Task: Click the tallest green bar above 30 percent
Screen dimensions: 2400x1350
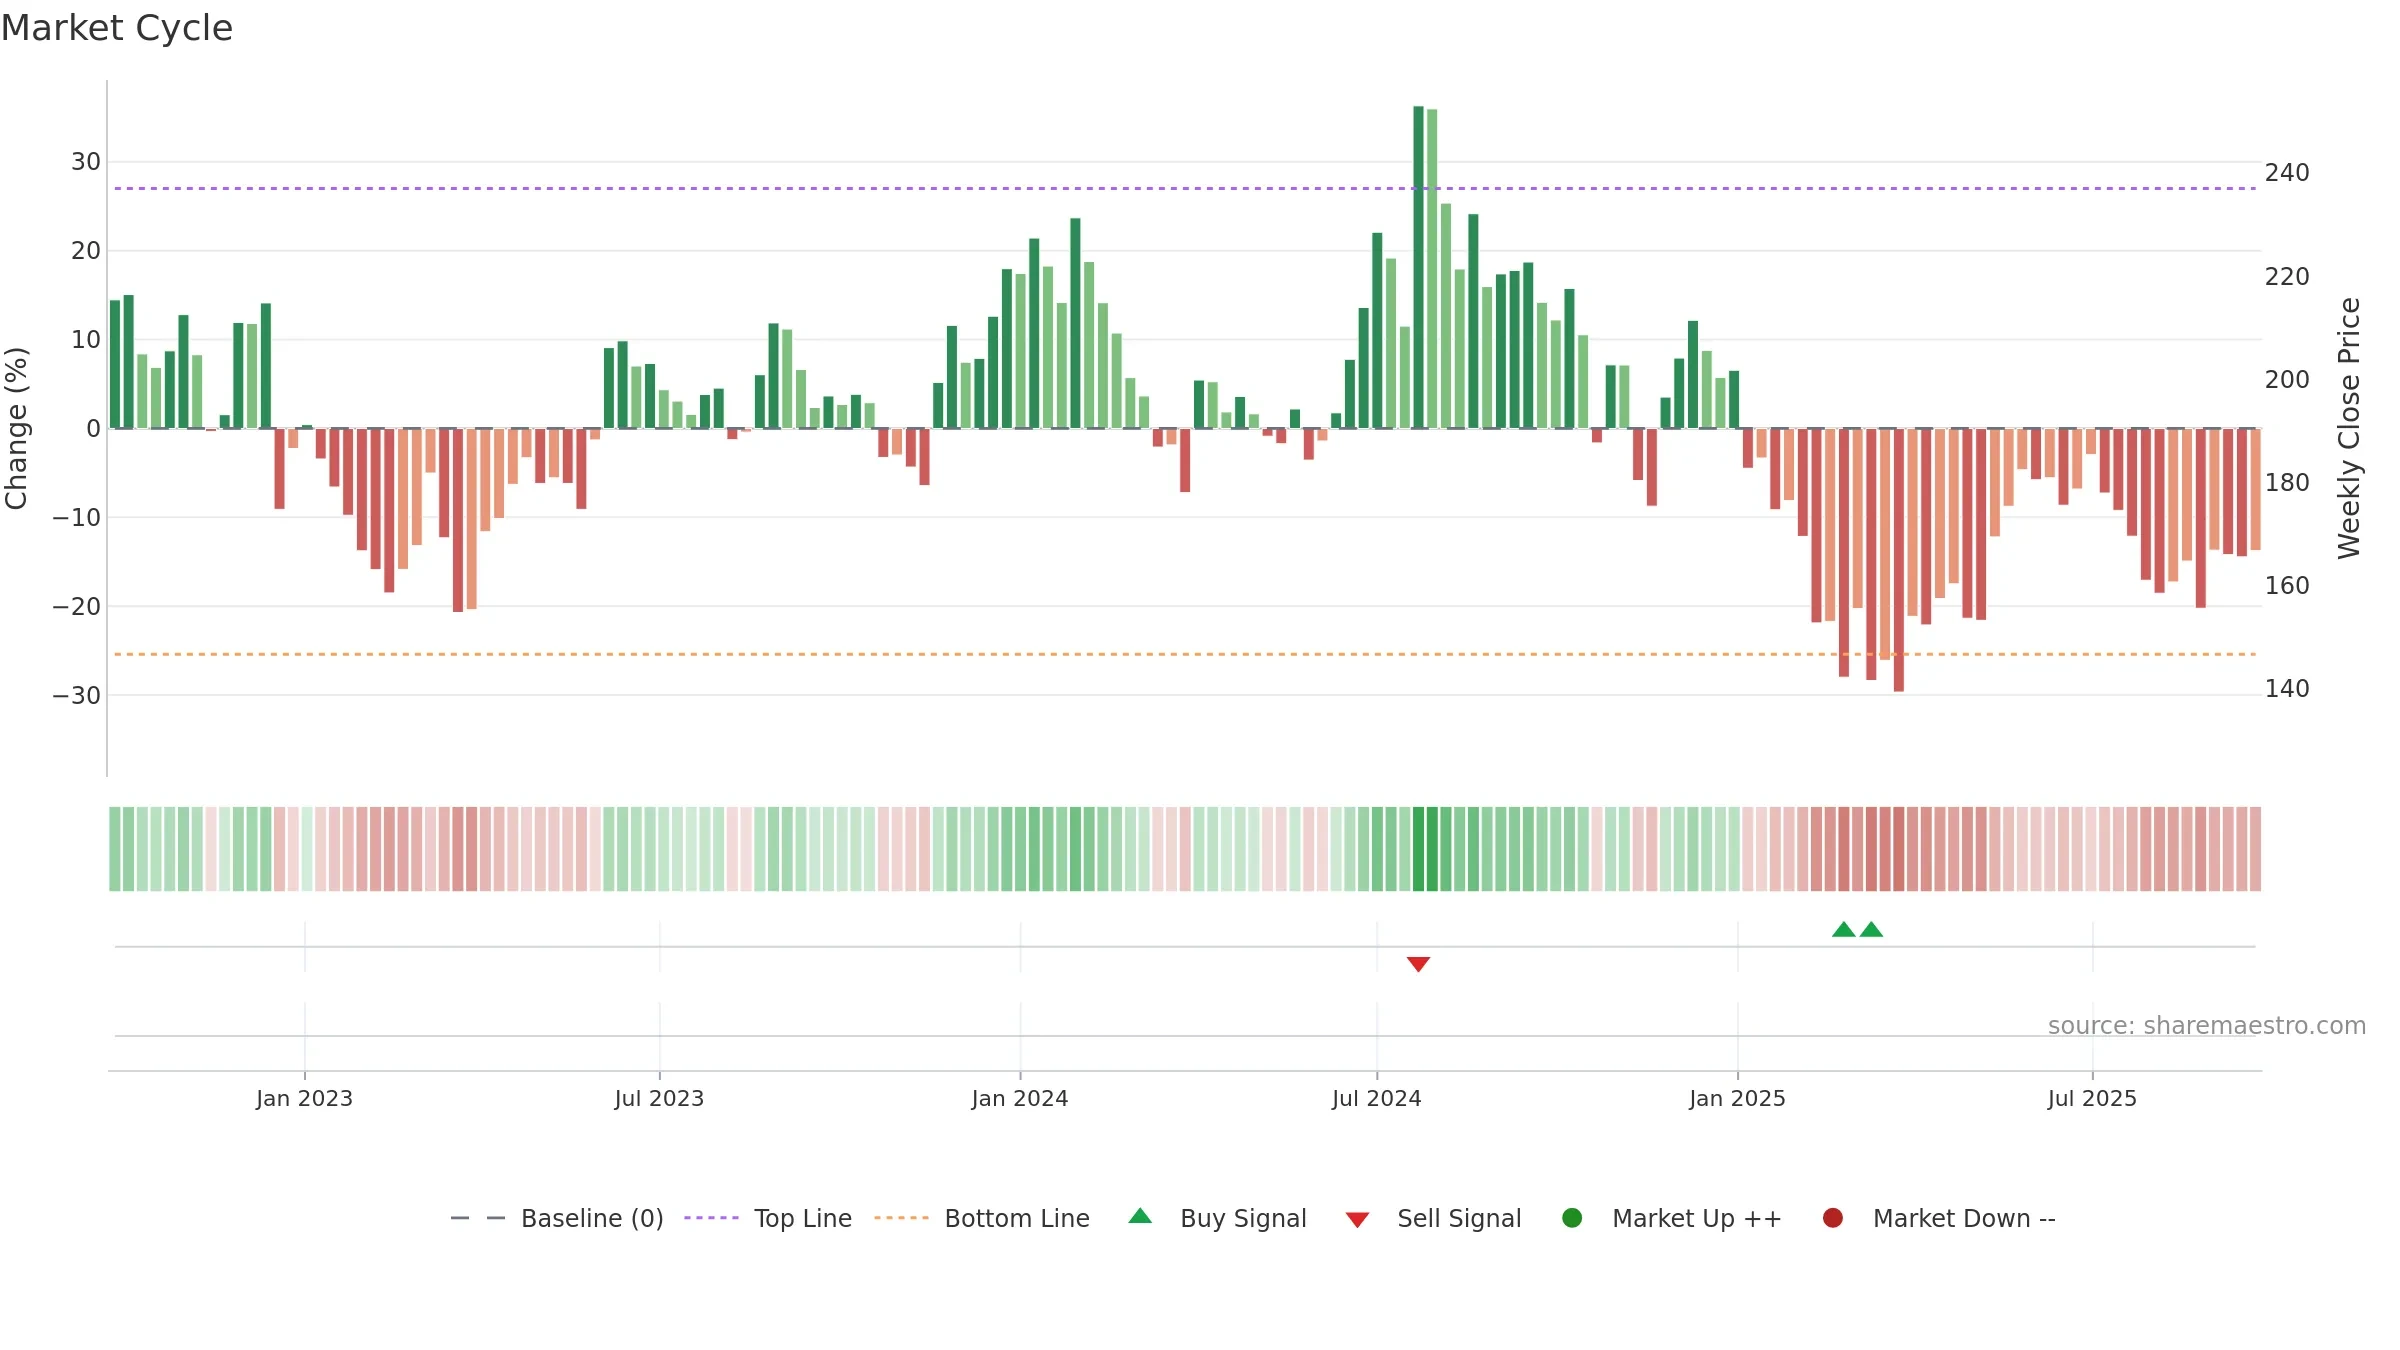Action: (x=1418, y=267)
